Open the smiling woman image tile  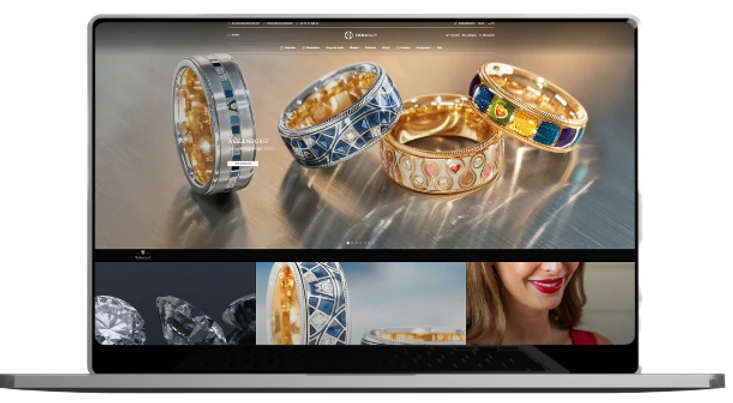551,303
